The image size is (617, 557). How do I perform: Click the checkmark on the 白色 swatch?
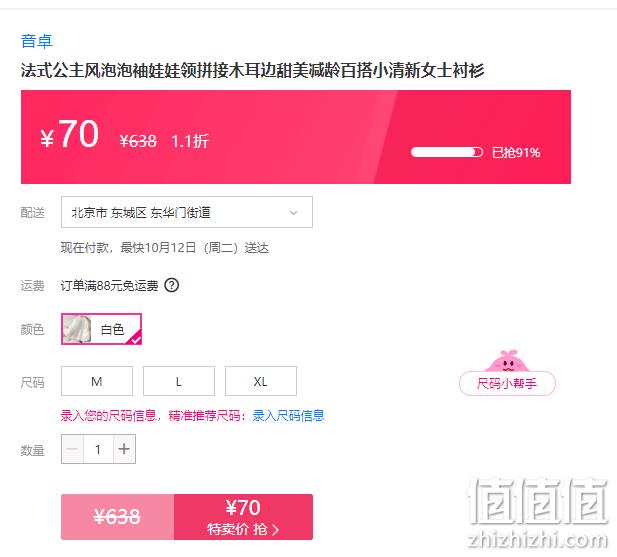pyautogui.click(x=136, y=339)
